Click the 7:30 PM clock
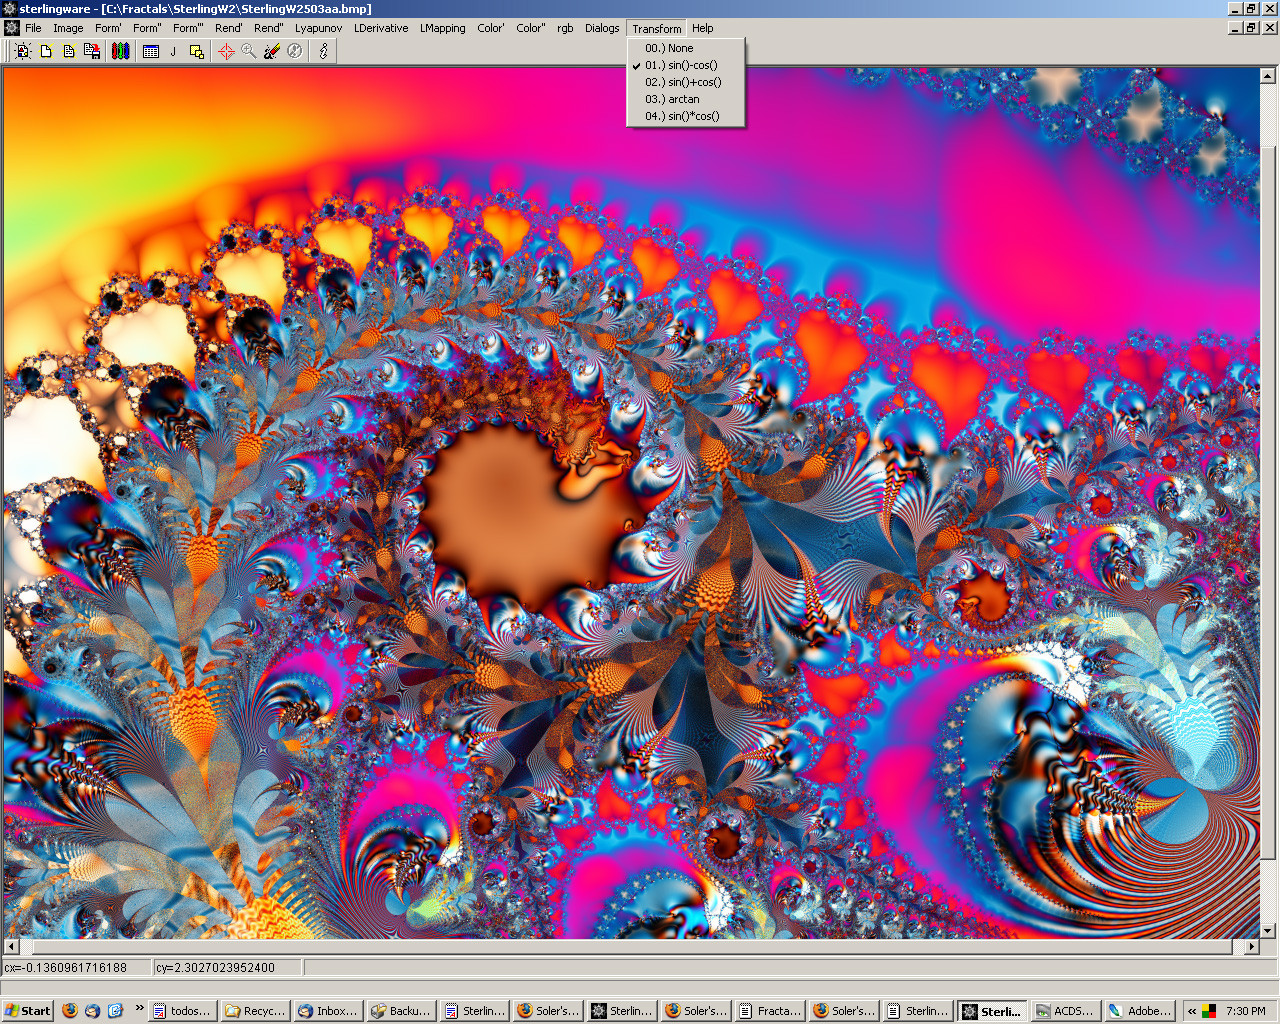The image size is (1280, 1024). pyautogui.click(x=1246, y=1011)
